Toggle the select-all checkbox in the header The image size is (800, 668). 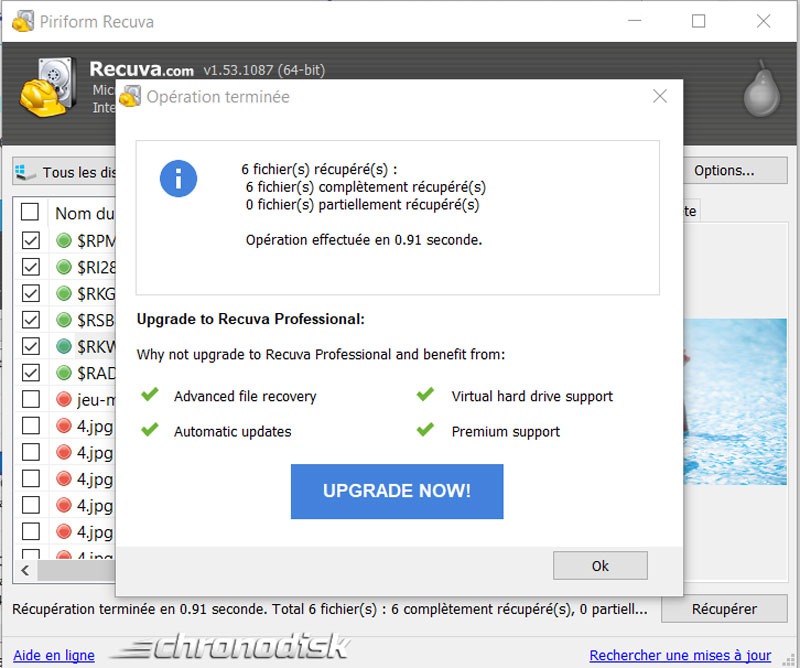[30, 212]
